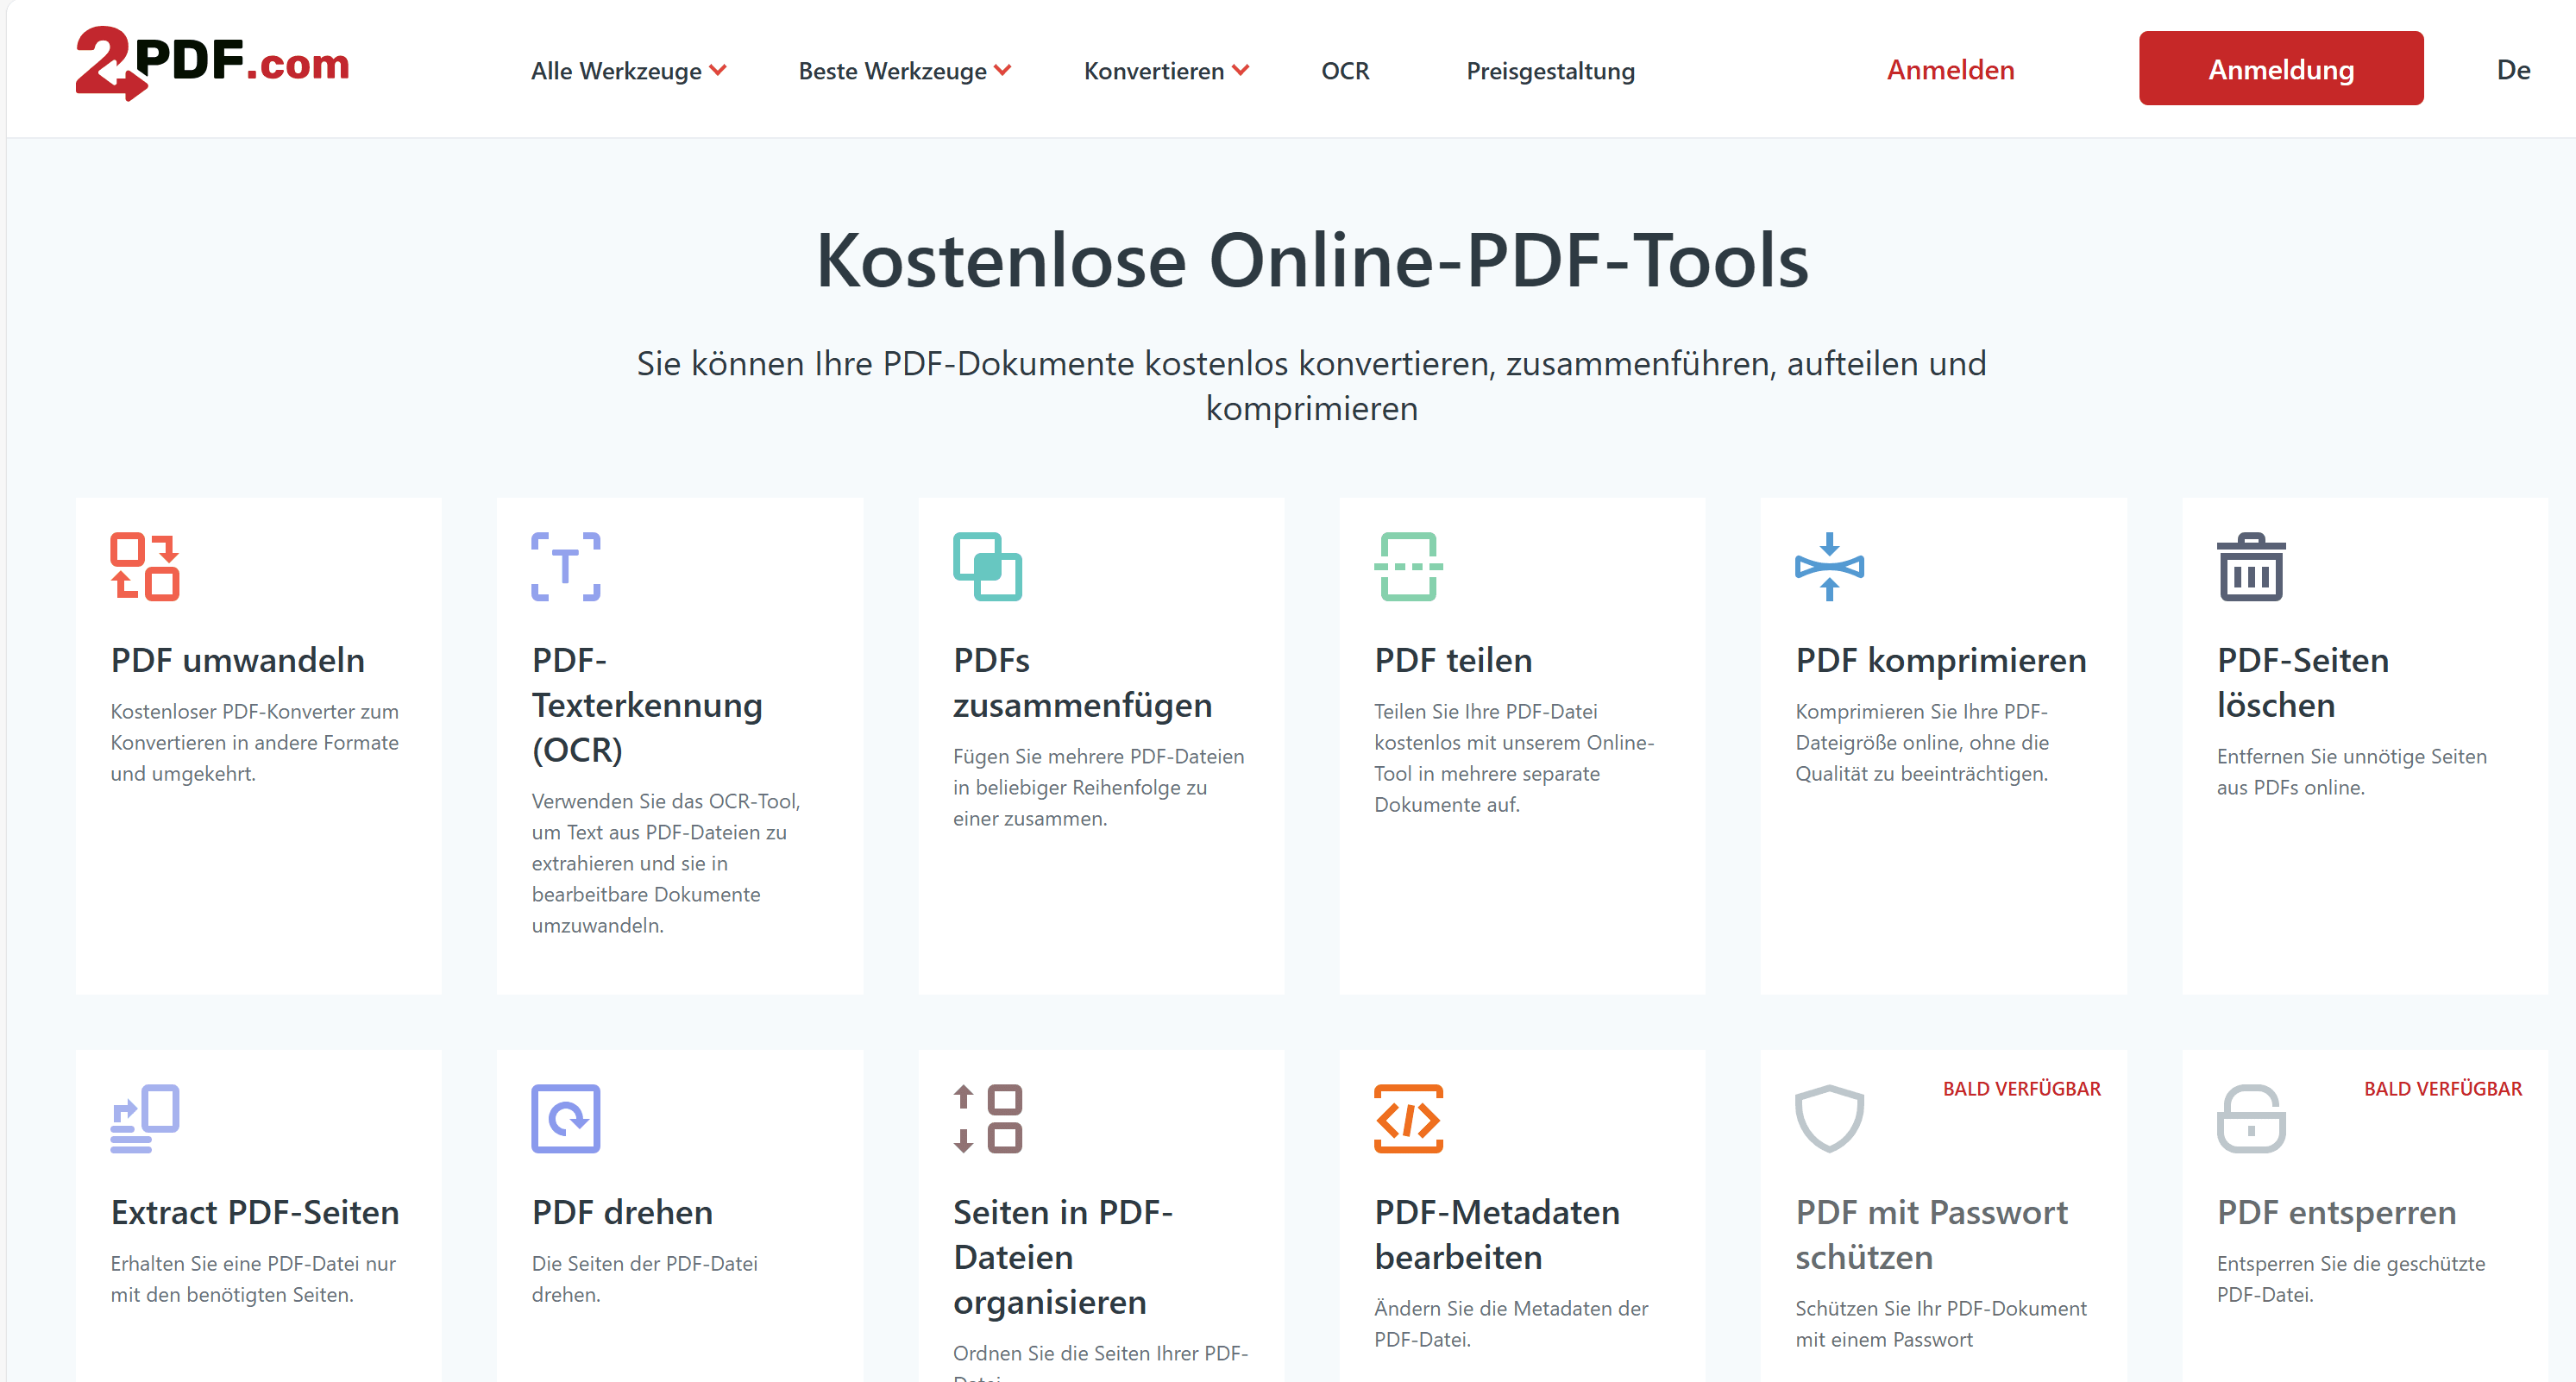The image size is (2576, 1382).
Task: Expand the Beste Werkzeuge chevron
Action: tap(1003, 70)
